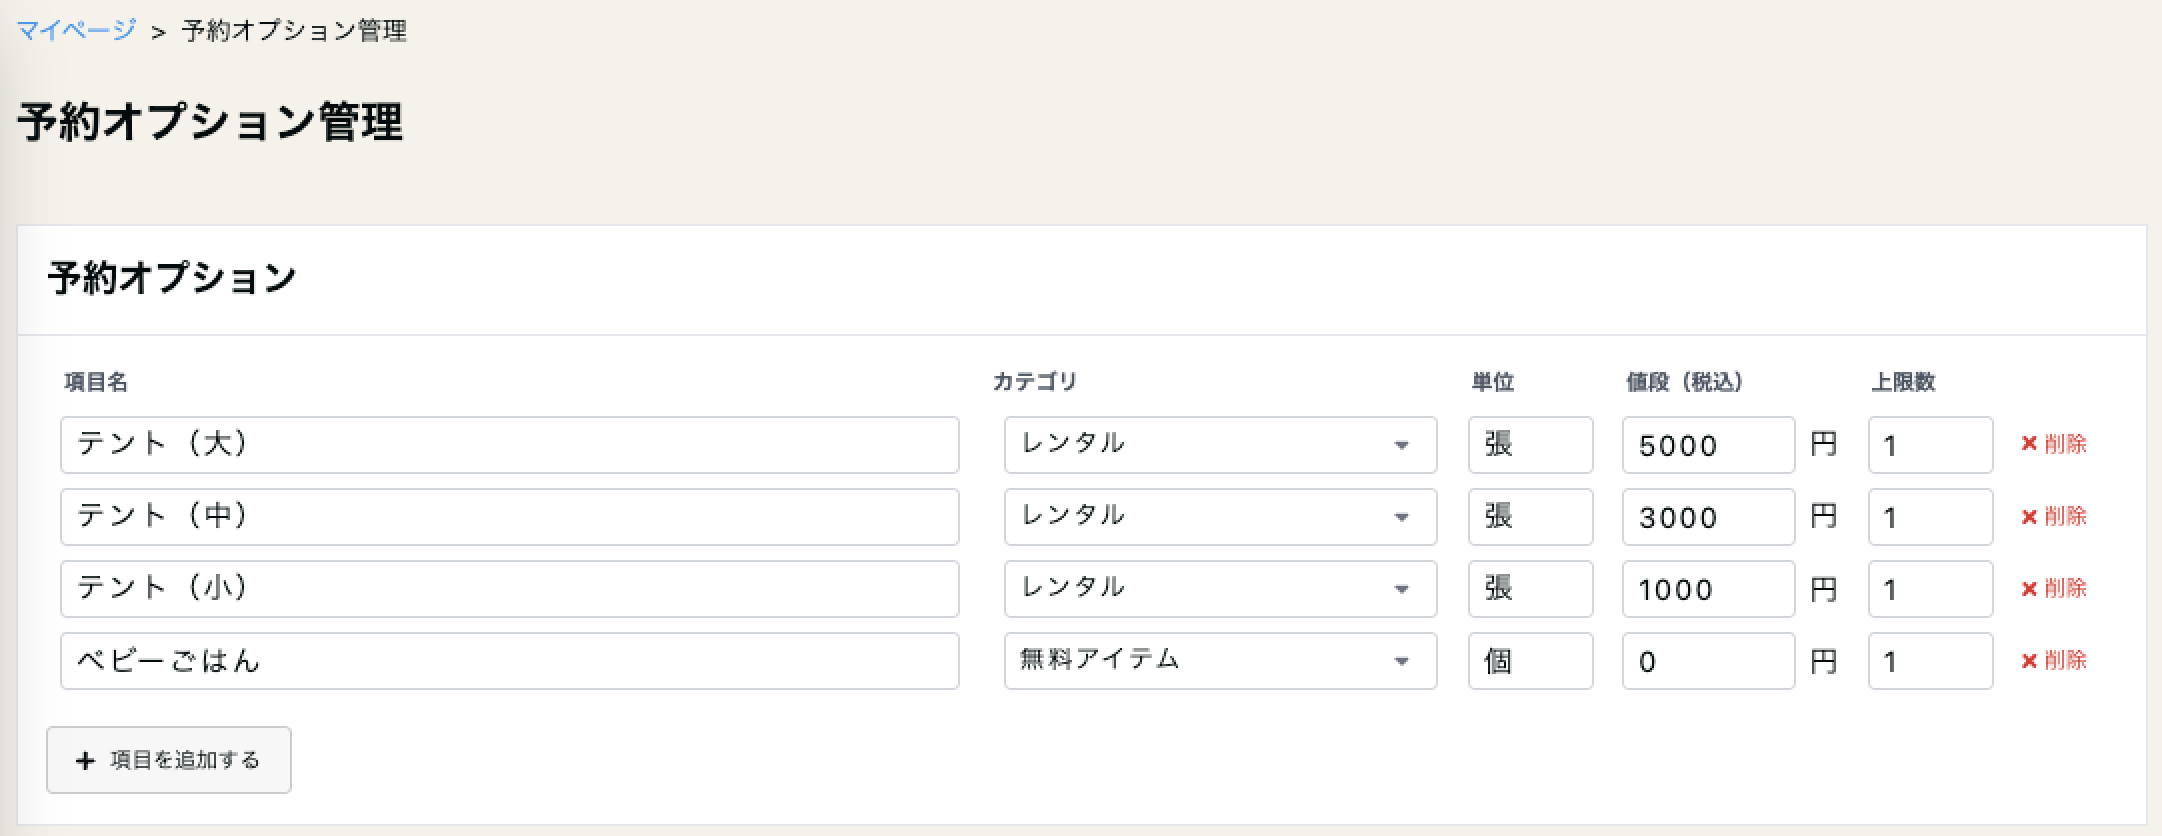Image resolution: width=2162 pixels, height=836 pixels.
Task: Edit the 上限数 field for ベビーごはん
Action: click(1930, 661)
